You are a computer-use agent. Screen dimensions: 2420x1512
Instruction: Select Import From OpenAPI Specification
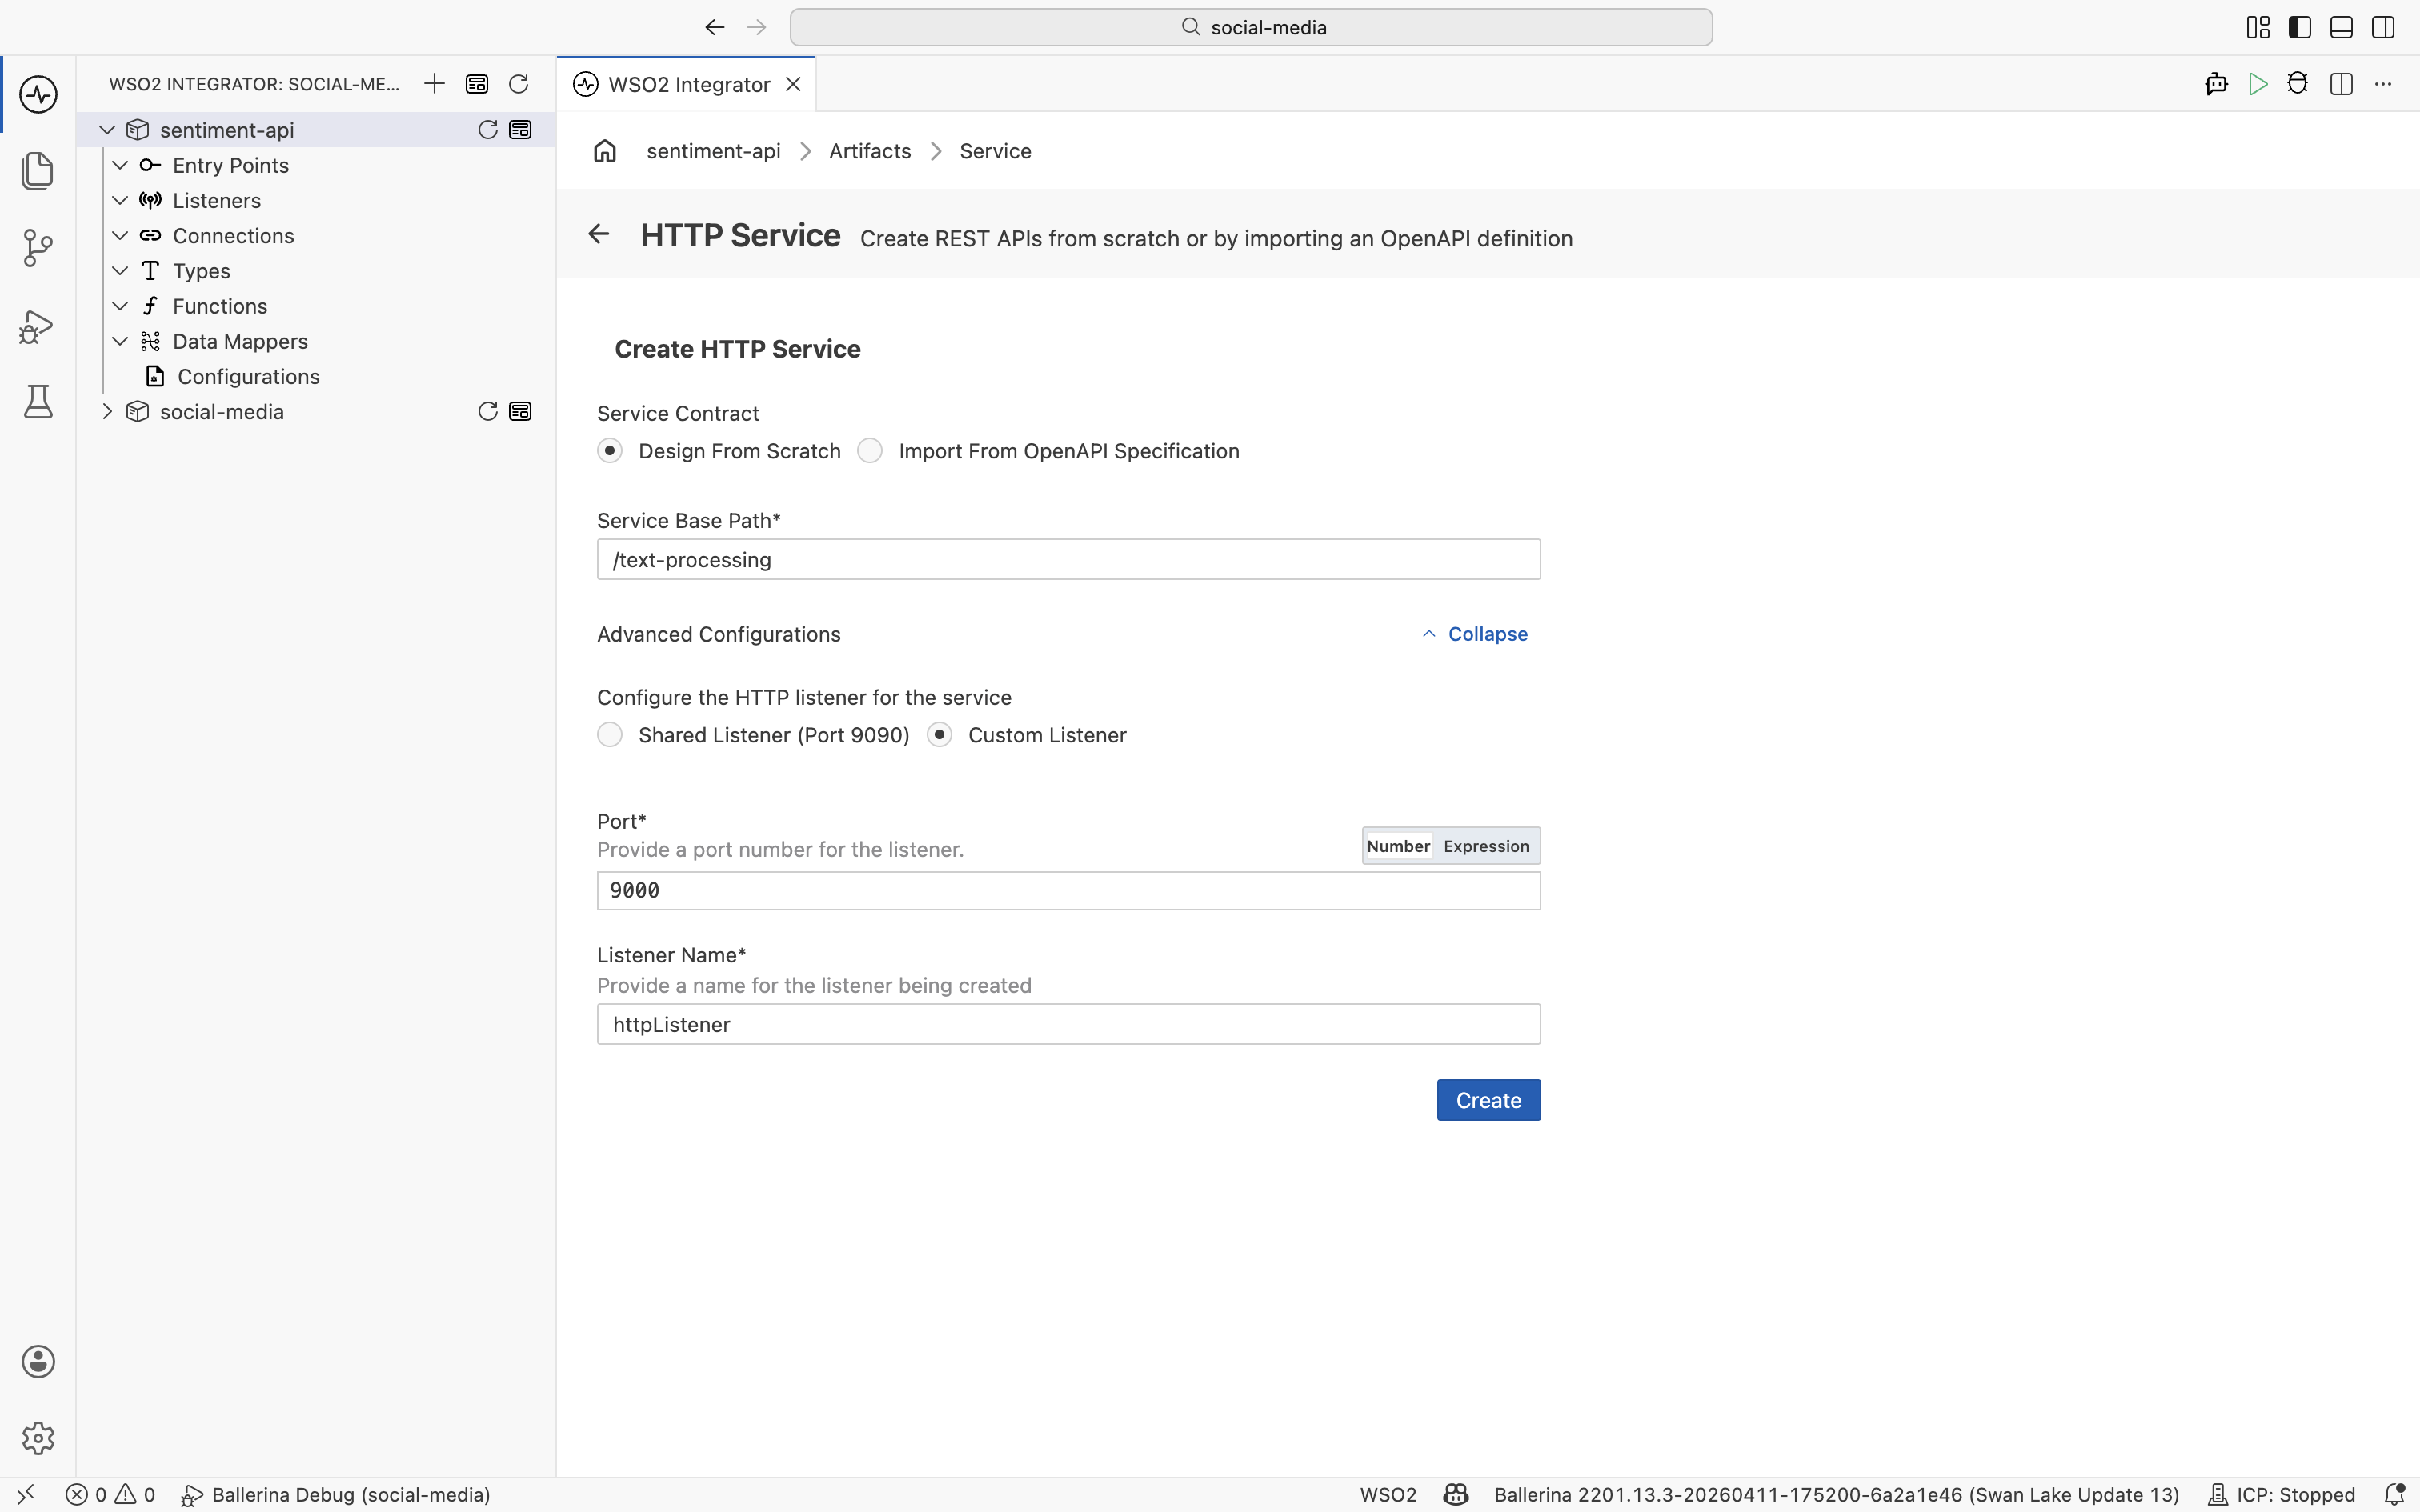(870, 451)
